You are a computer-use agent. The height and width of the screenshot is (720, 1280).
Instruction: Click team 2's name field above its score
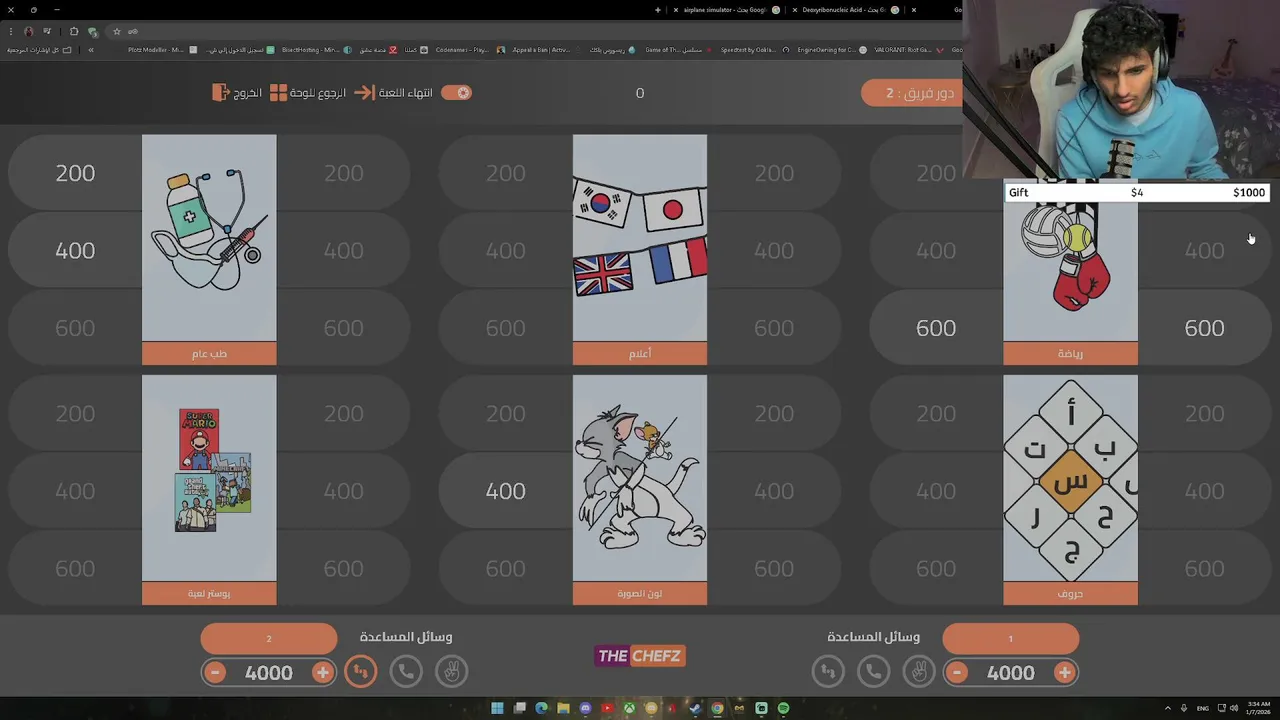tap(269, 638)
